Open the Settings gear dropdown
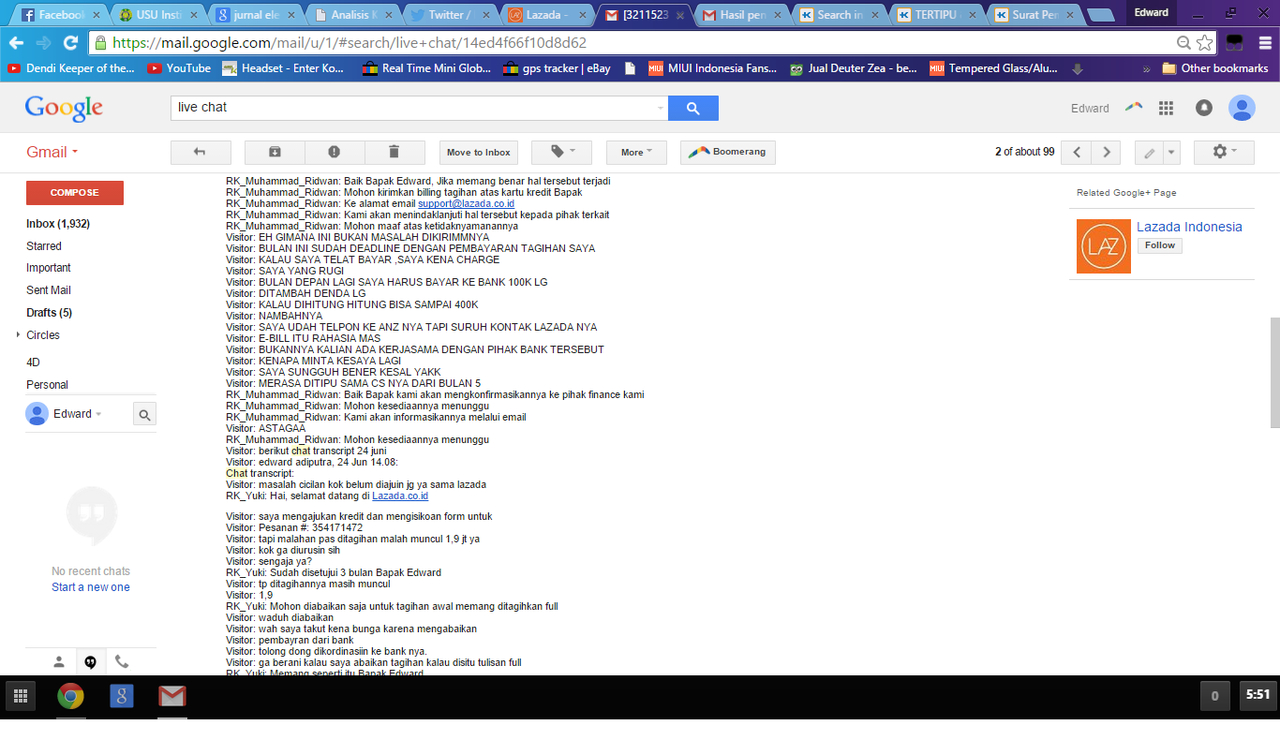 [1224, 152]
